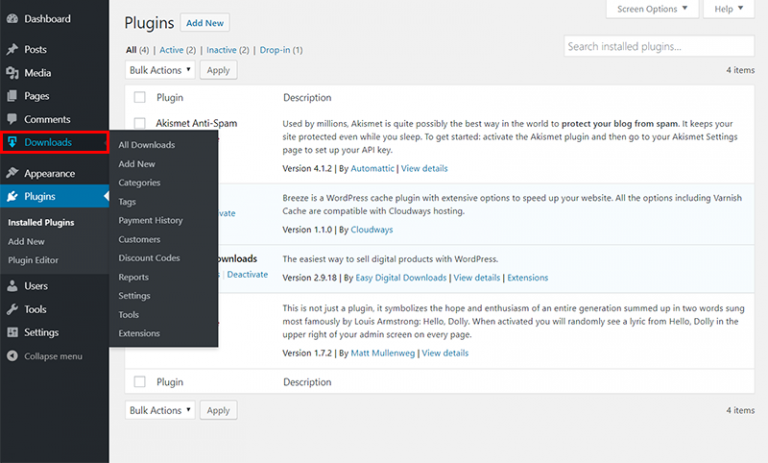This screenshot has width=768, height=463.
Task: Click the Pages icon in sidebar
Action: coord(12,96)
